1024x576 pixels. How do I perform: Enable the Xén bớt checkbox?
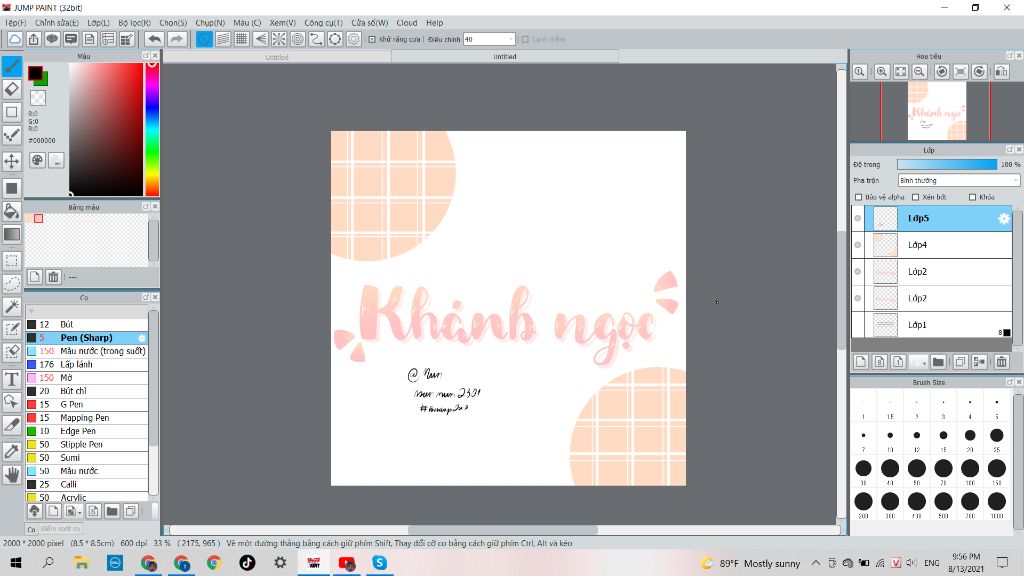tap(916, 197)
